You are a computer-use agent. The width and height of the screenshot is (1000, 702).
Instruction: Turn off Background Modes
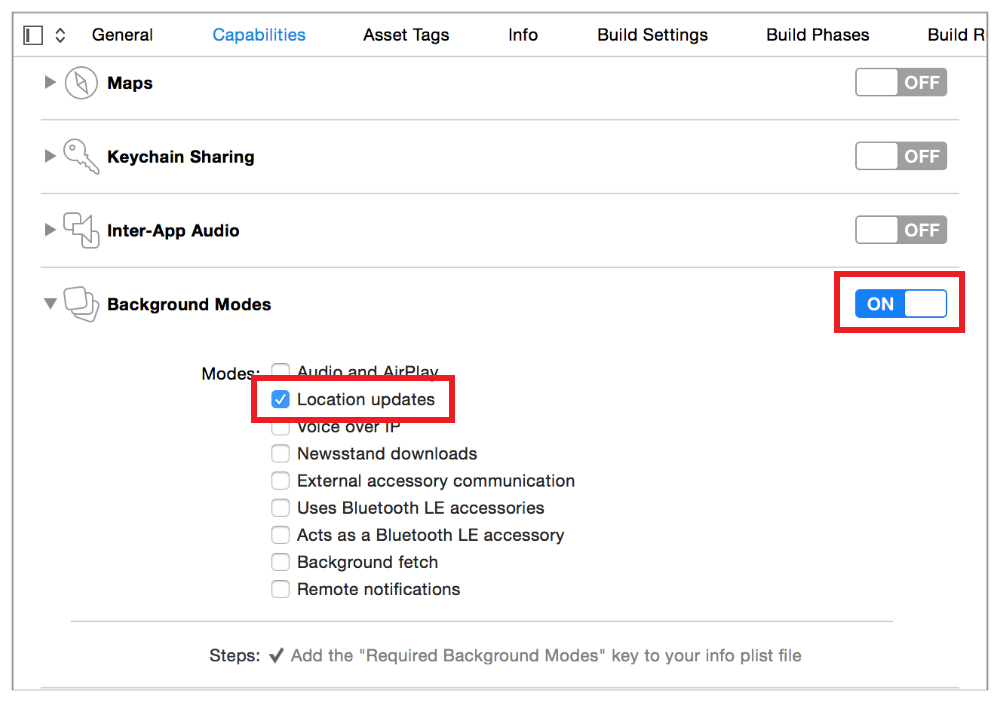[899, 303]
